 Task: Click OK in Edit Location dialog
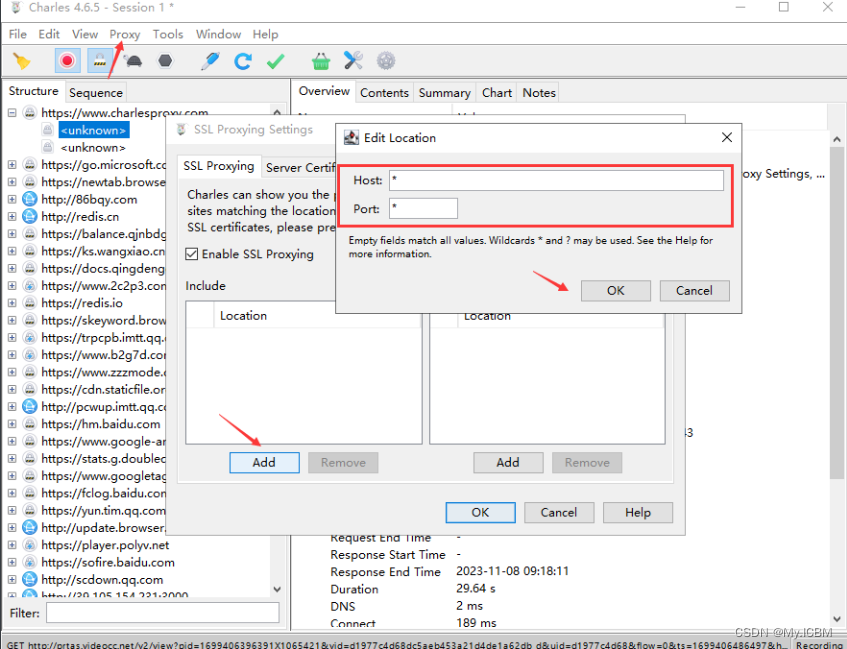[x=615, y=291]
